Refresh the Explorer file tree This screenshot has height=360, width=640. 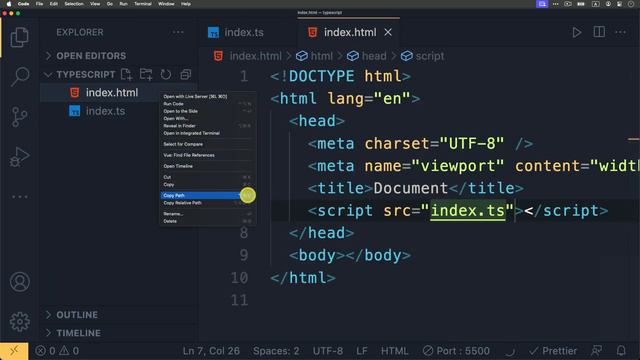(165, 74)
